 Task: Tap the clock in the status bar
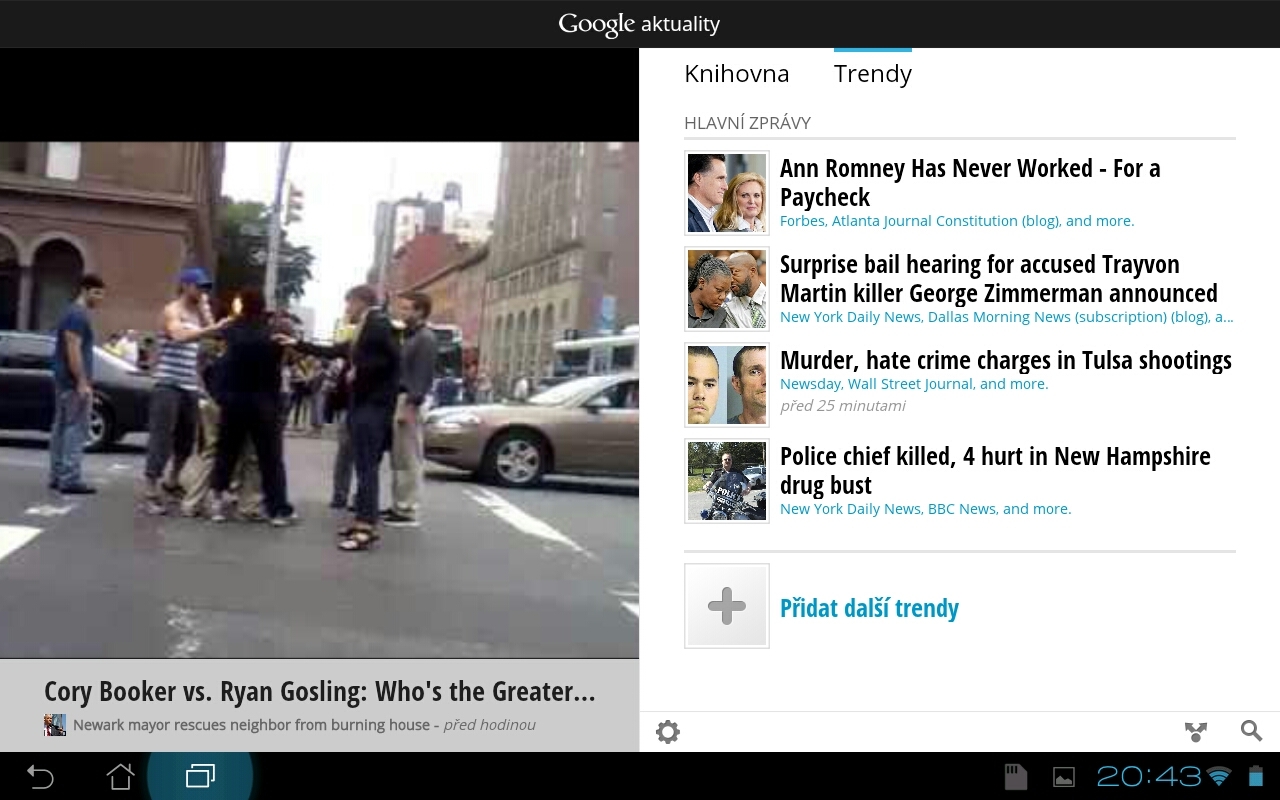tap(1150, 775)
